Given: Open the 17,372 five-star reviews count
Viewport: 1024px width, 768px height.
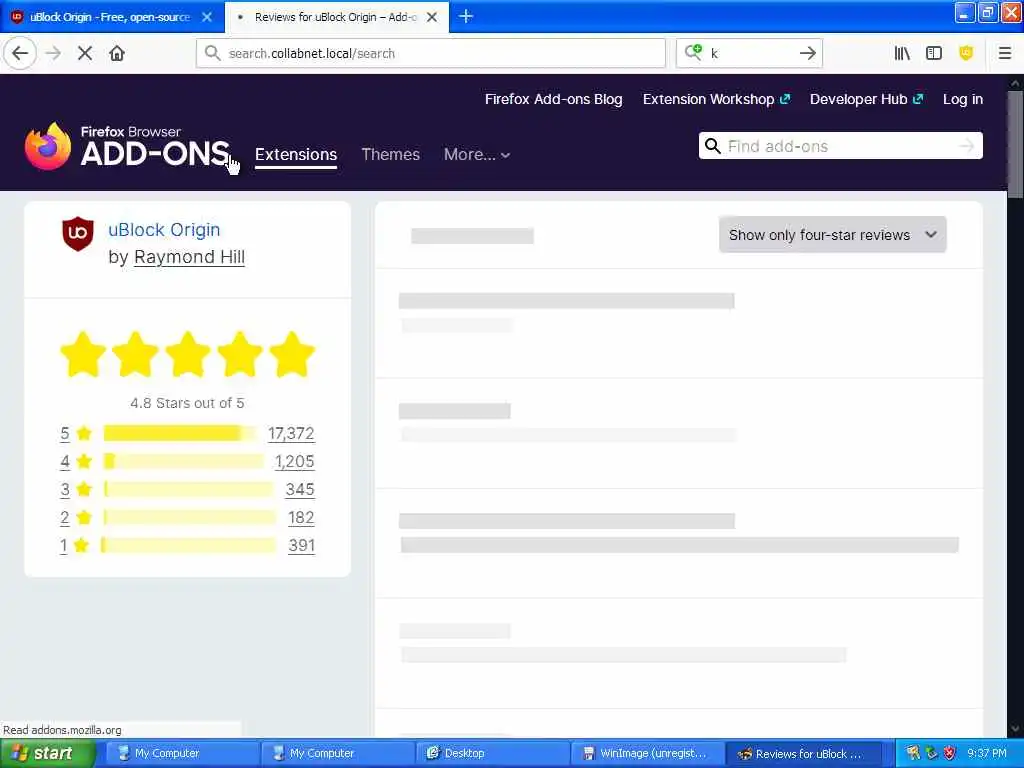Looking at the screenshot, I should point(291,433).
